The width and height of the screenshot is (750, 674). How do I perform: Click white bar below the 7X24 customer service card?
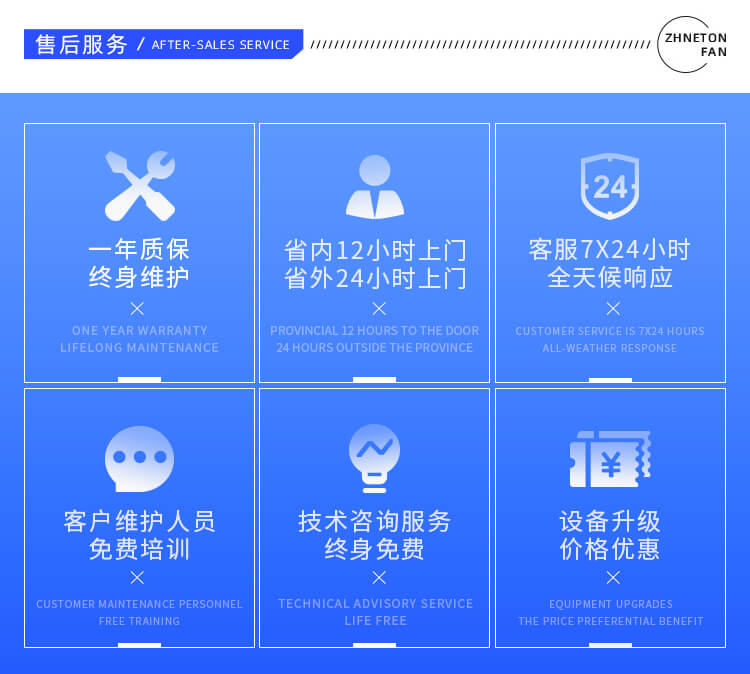tap(610, 380)
